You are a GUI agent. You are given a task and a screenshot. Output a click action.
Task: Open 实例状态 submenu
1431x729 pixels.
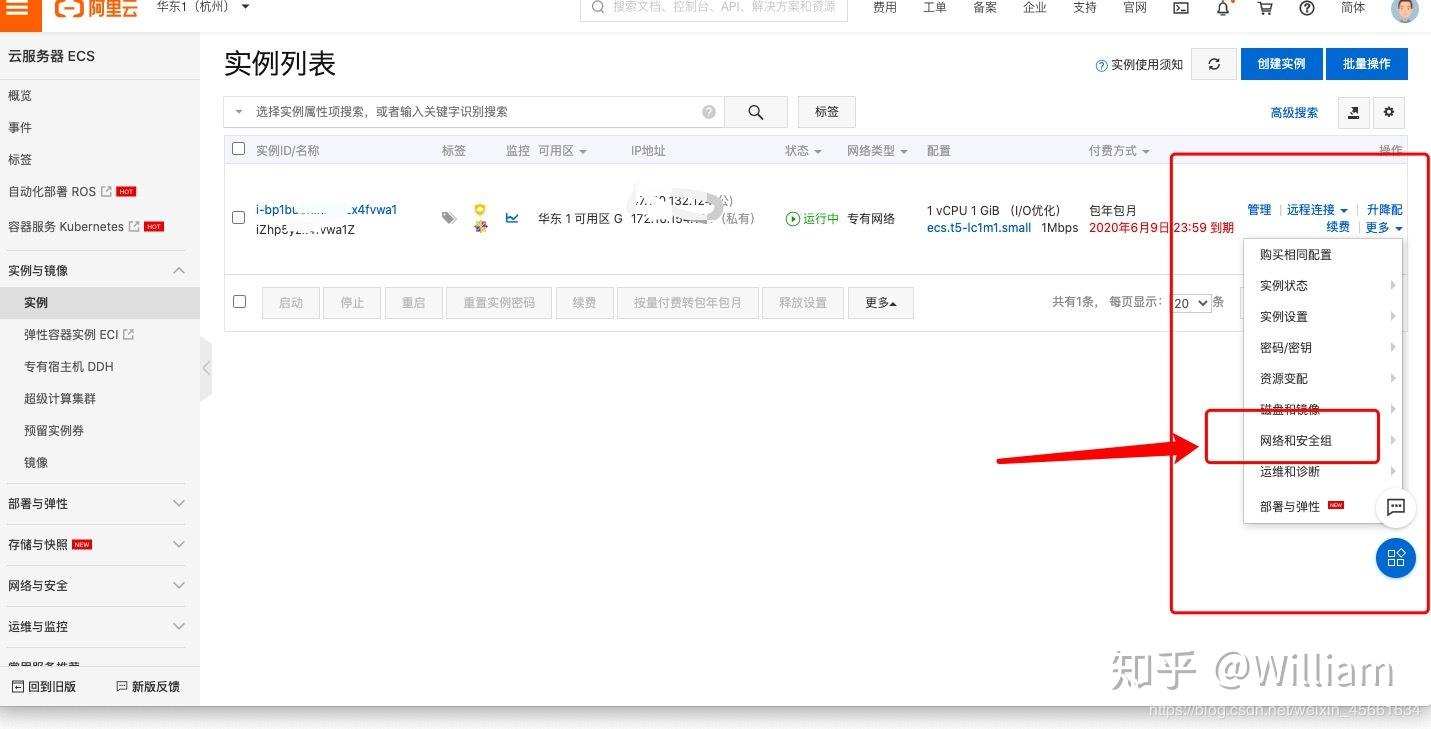point(1323,285)
